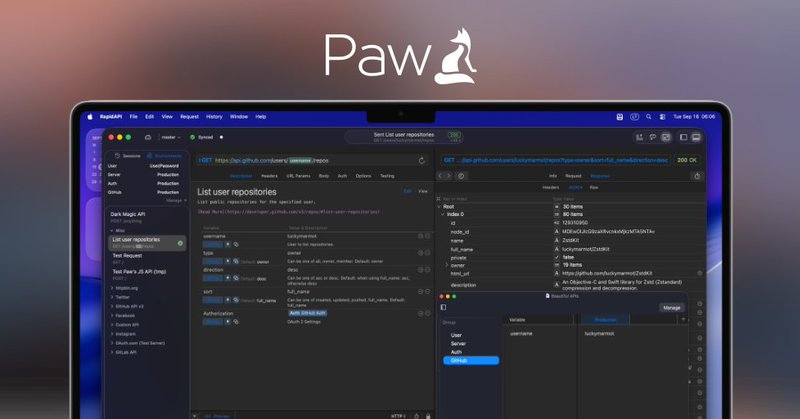Viewport: 800px width, 419px height.
Task: Click the html_url GitHub link value
Action: pos(607,274)
